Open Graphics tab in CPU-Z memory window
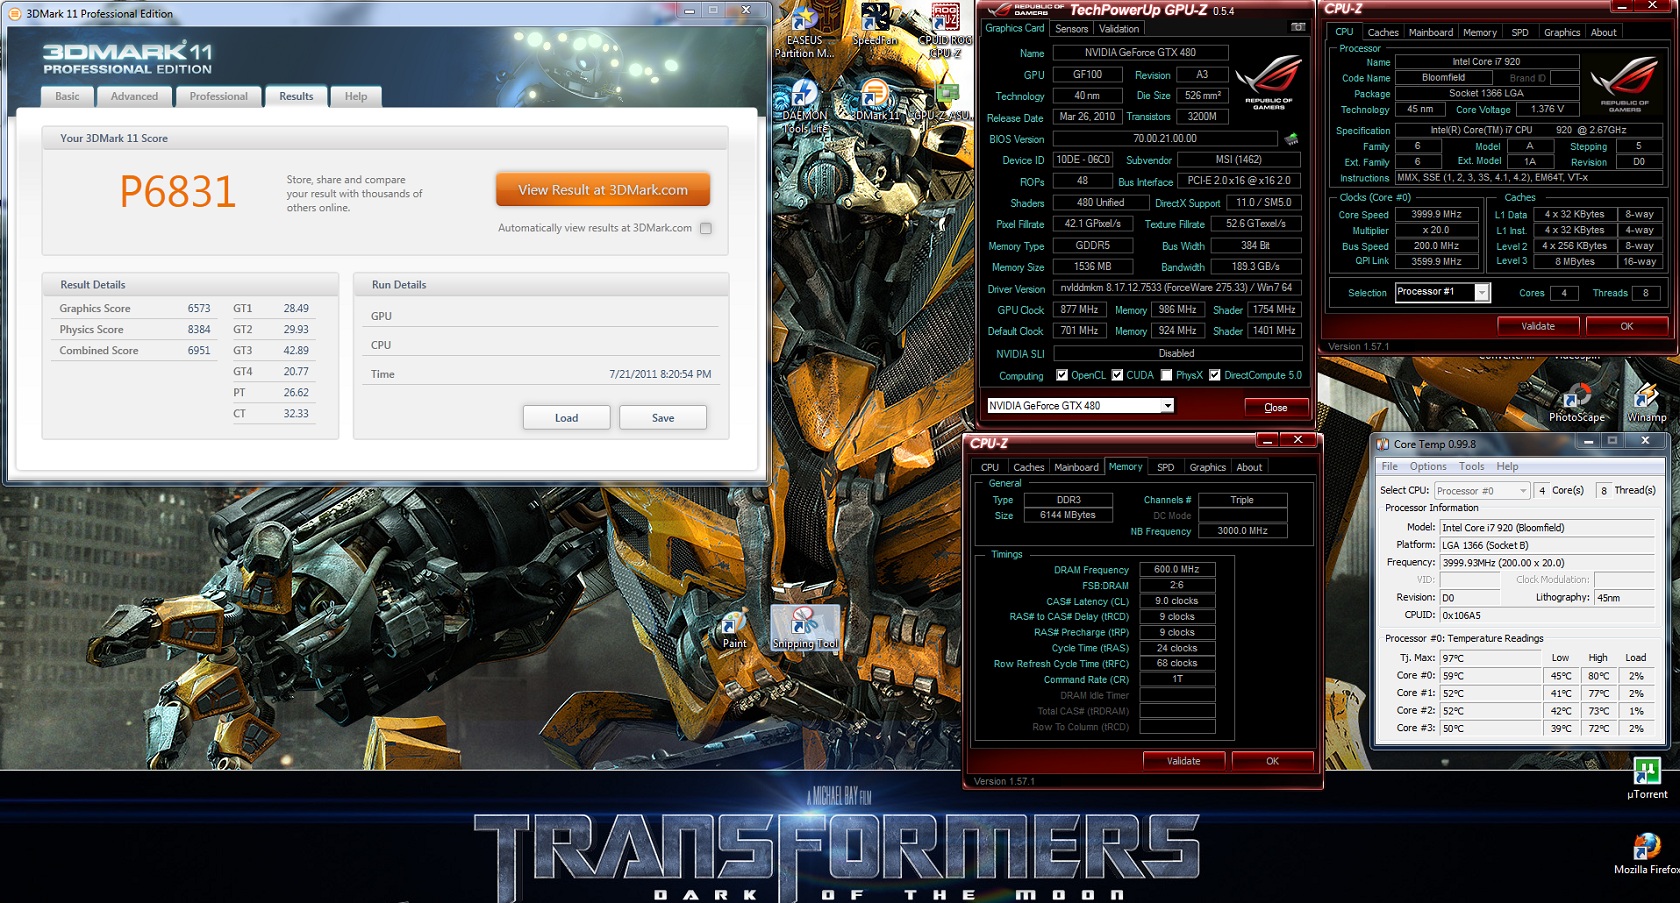This screenshot has width=1680, height=903. [x=1208, y=467]
